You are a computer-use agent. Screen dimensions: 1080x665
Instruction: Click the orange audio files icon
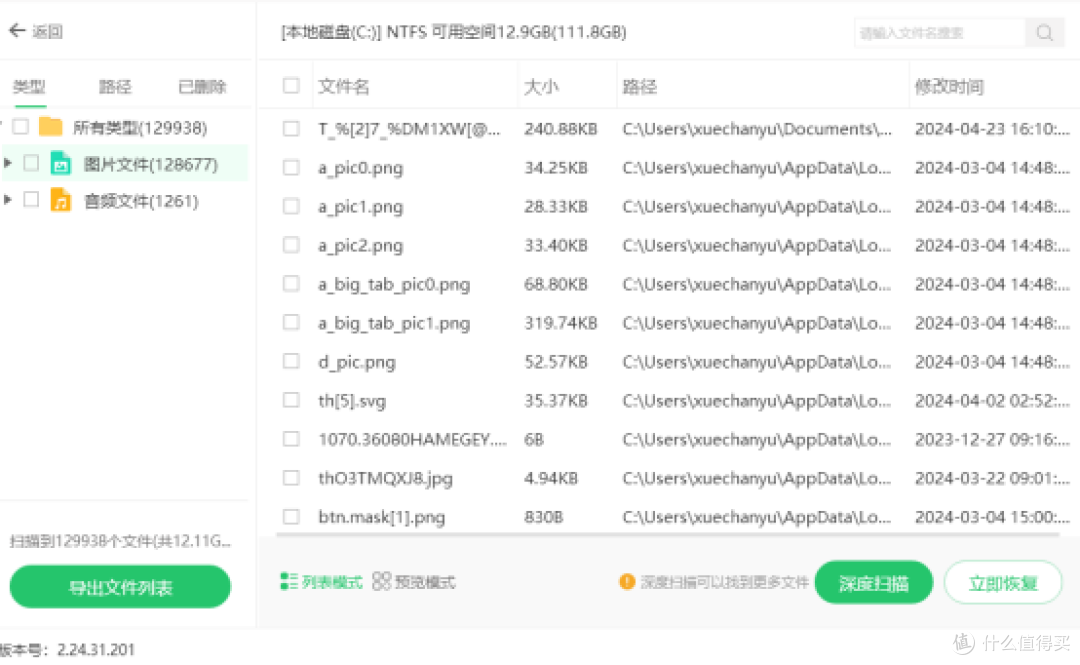tap(61, 201)
